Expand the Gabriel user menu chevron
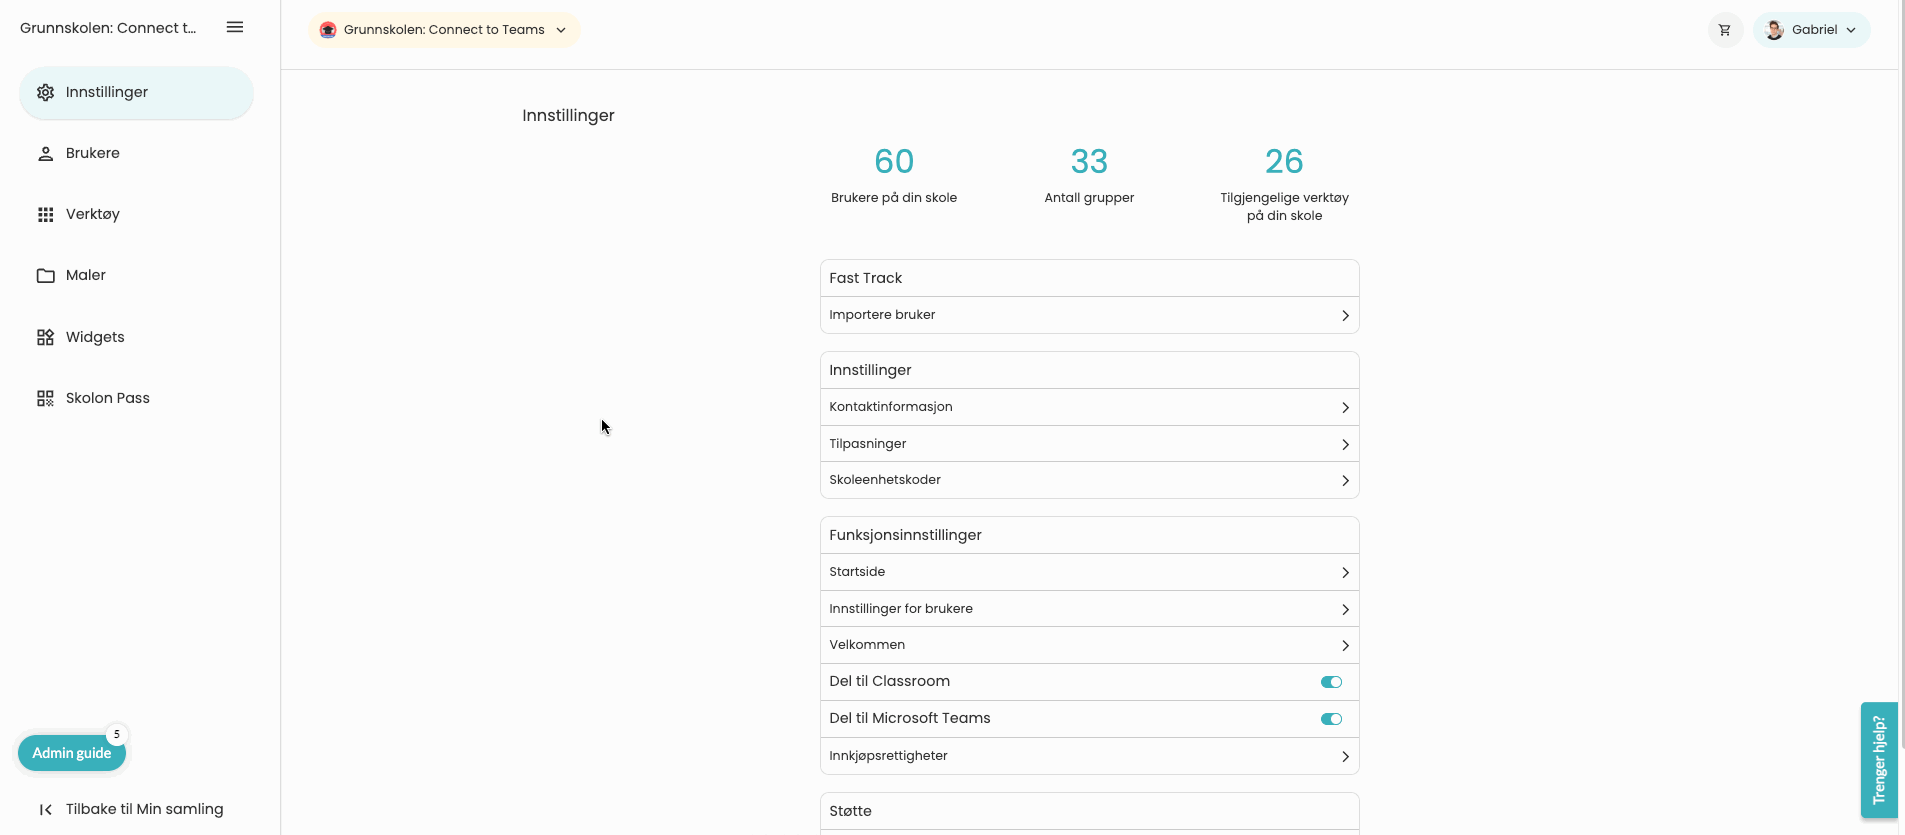Image resolution: width=1905 pixels, height=835 pixels. pos(1851,30)
